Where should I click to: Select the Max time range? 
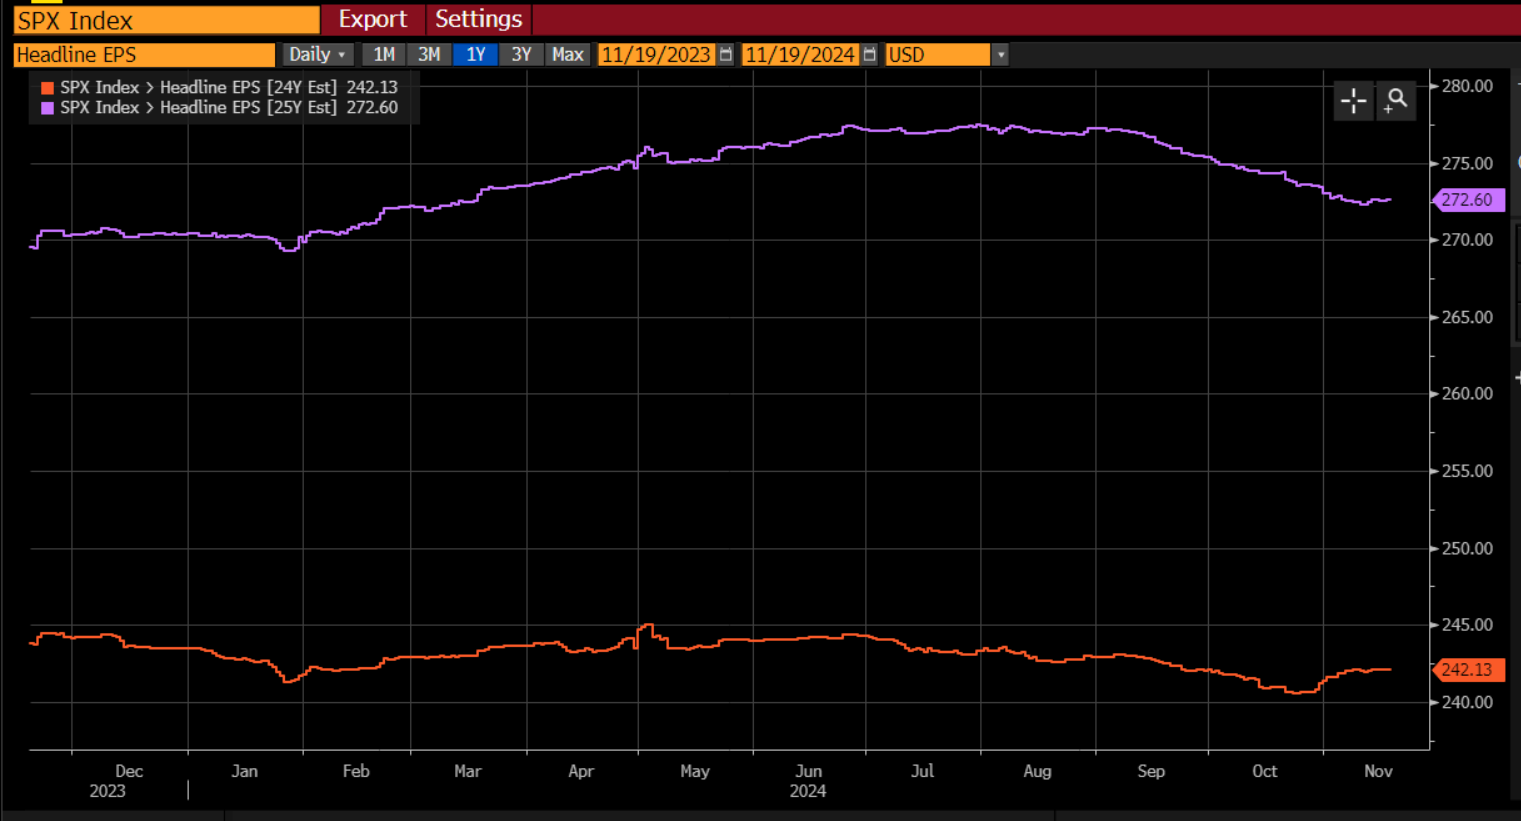567,55
